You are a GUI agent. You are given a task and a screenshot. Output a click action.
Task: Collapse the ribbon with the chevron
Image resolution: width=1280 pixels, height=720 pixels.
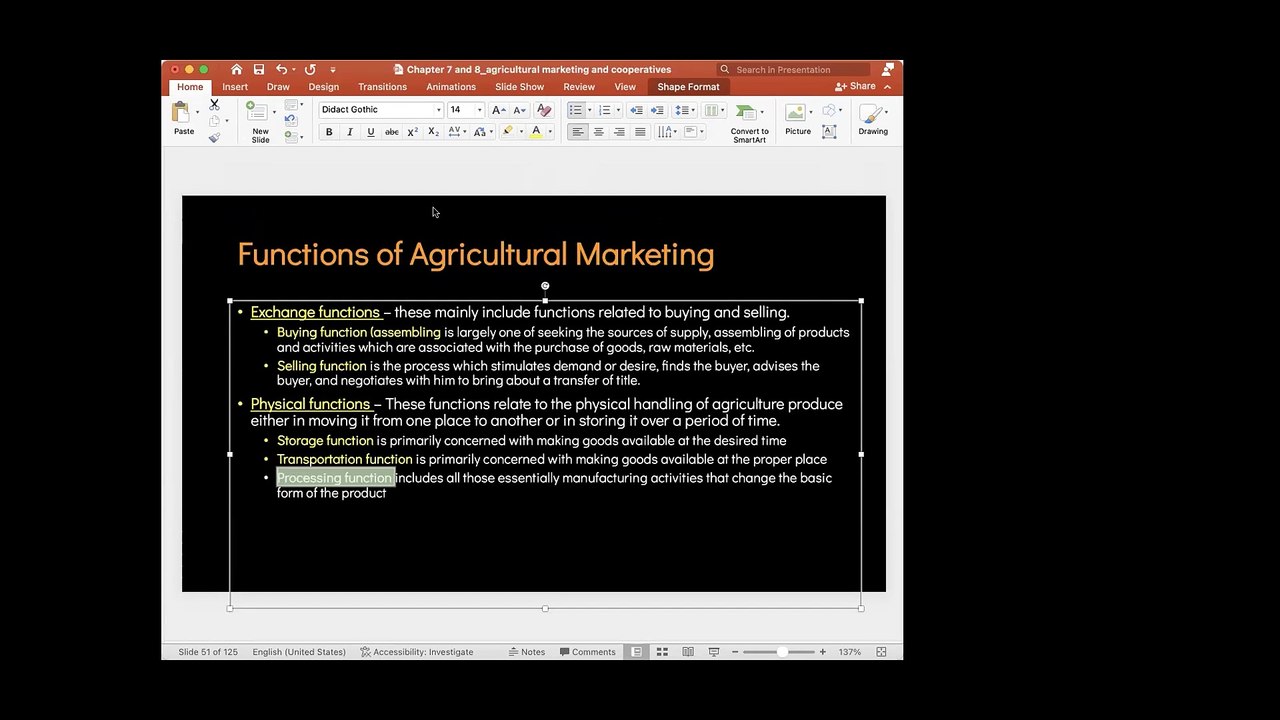(x=888, y=87)
